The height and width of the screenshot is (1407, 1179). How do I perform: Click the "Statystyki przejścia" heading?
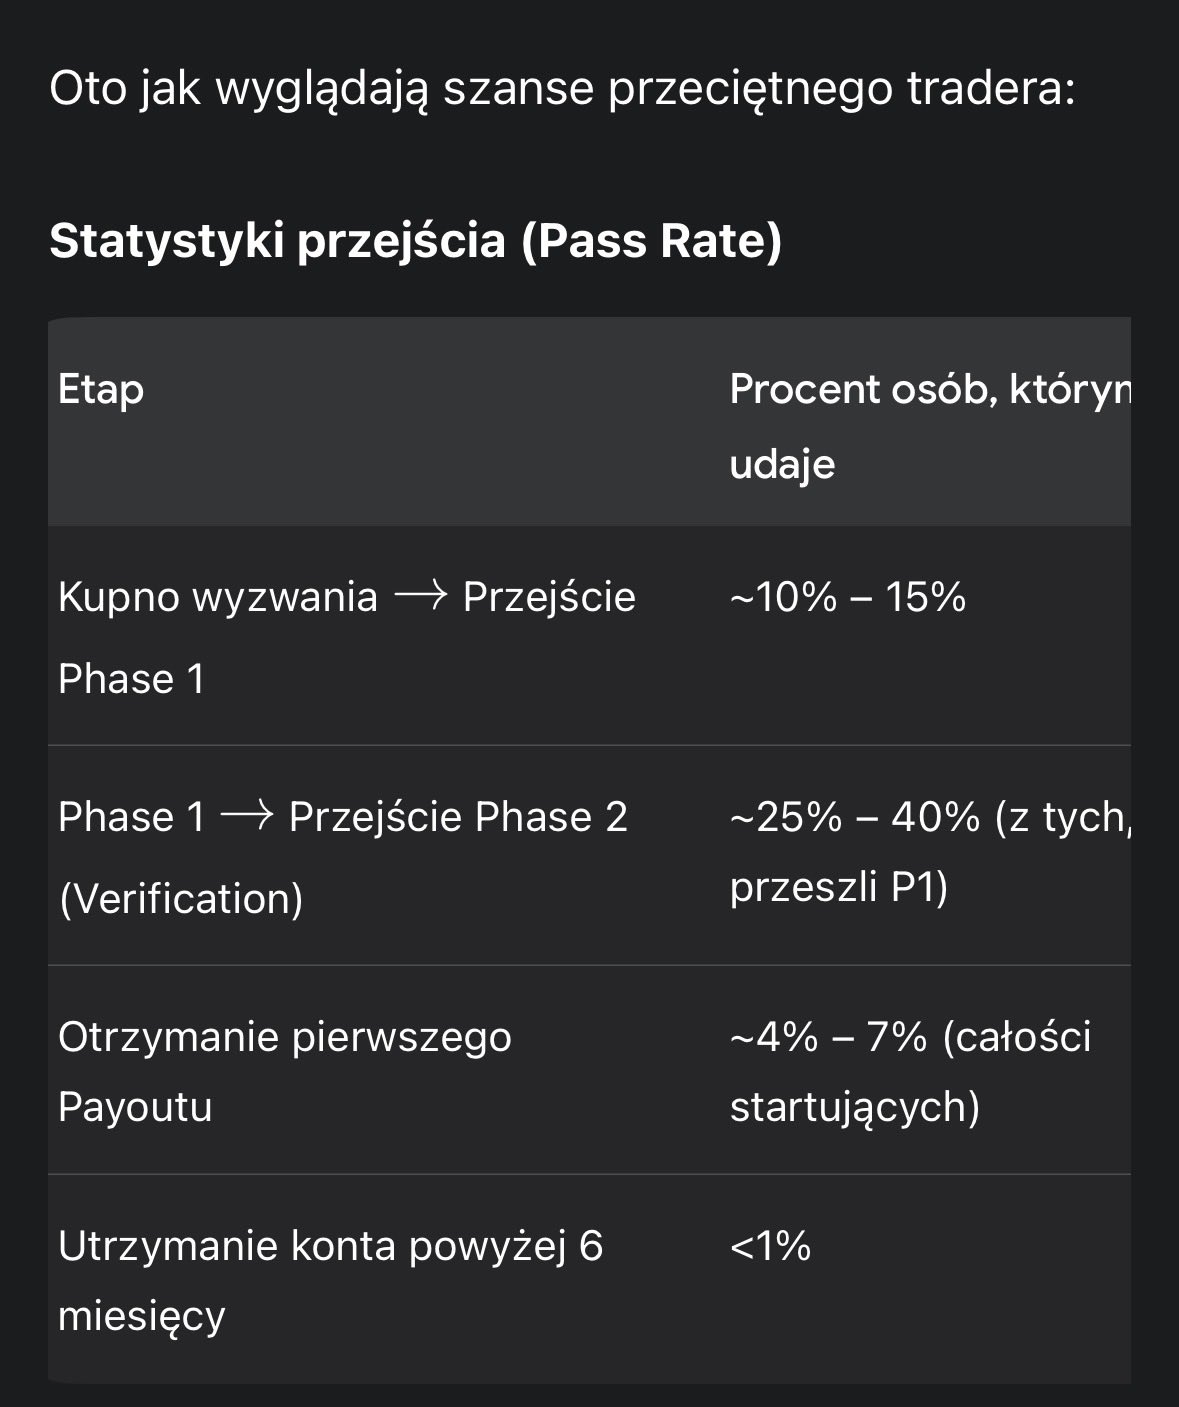(x=277, y=241)
